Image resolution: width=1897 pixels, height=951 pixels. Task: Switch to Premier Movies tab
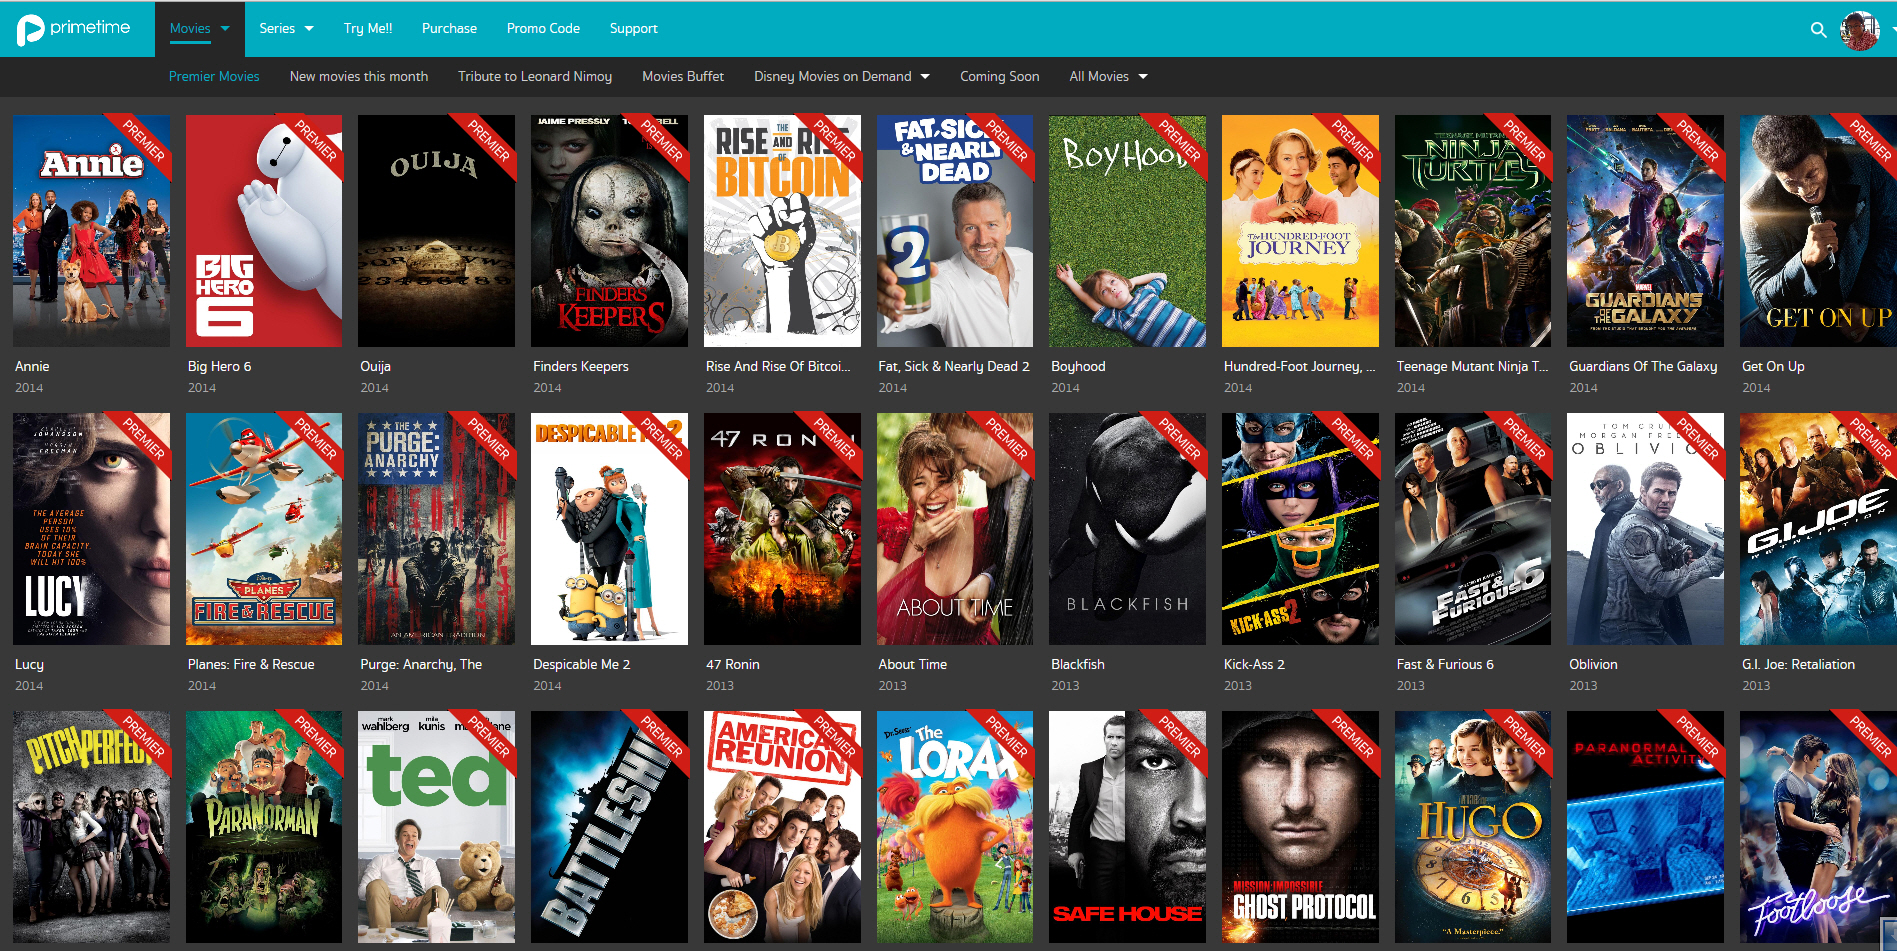click(x=214, y=77)
